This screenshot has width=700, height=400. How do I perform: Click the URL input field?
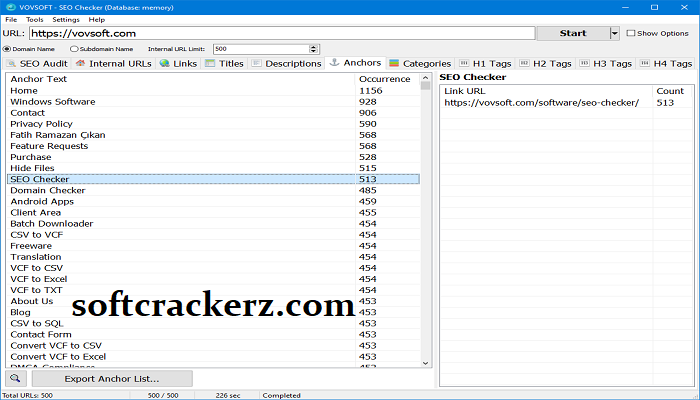[282, 33]
